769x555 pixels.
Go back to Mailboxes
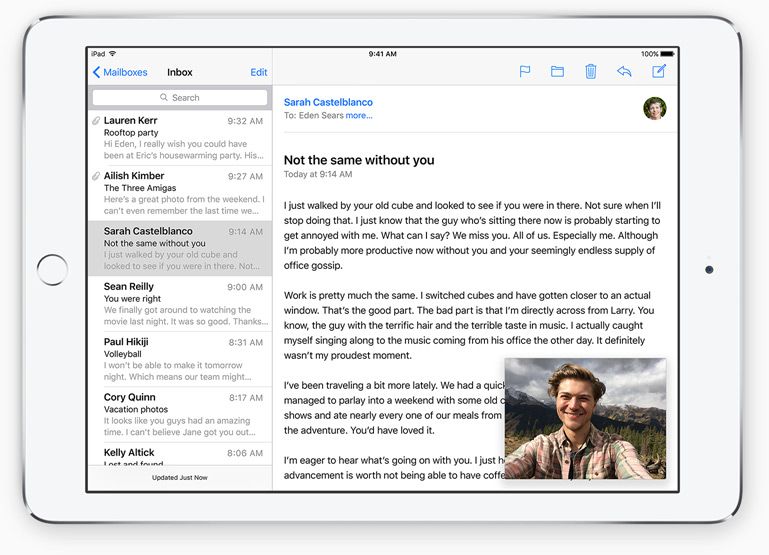point(120,72)
